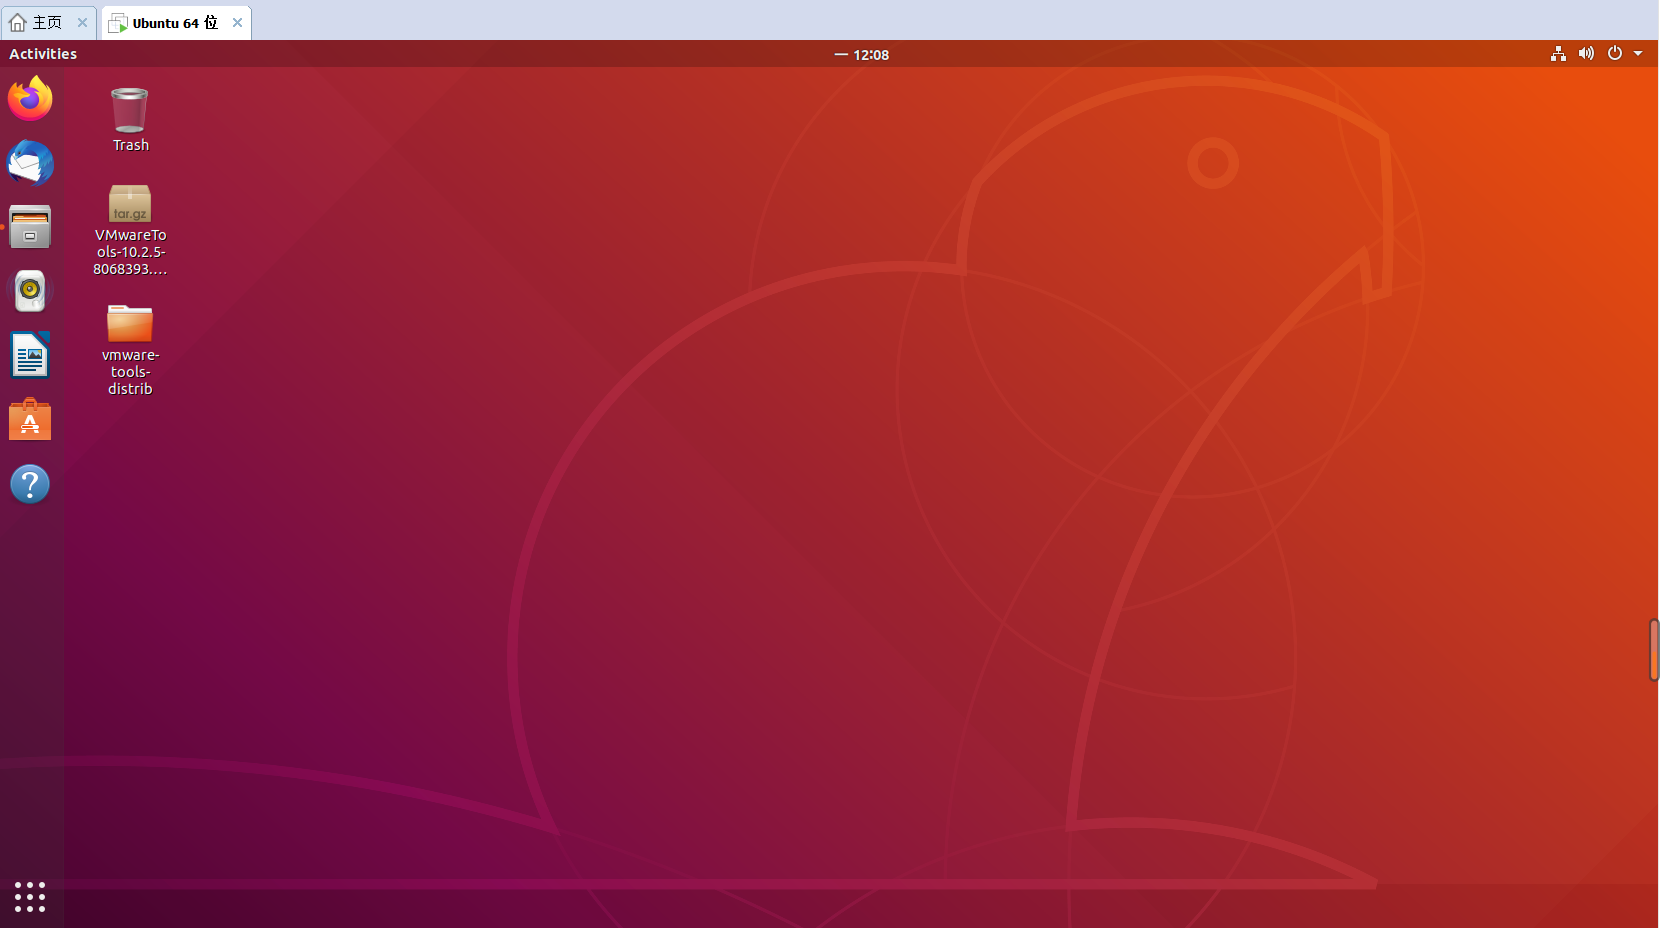1660x928 pixels.
Task: Show Applications grid
Action: tap(30, 896)
